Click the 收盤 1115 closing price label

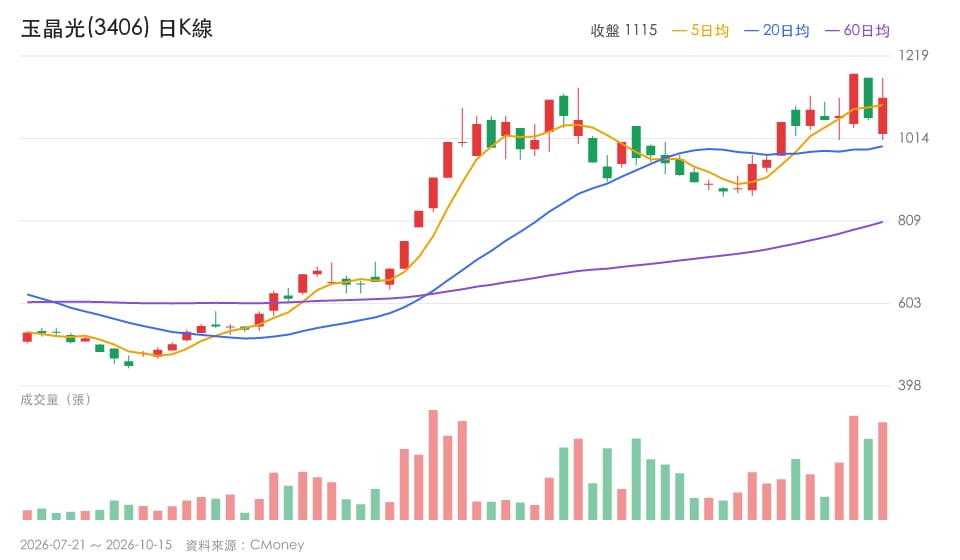click(624, 30)
